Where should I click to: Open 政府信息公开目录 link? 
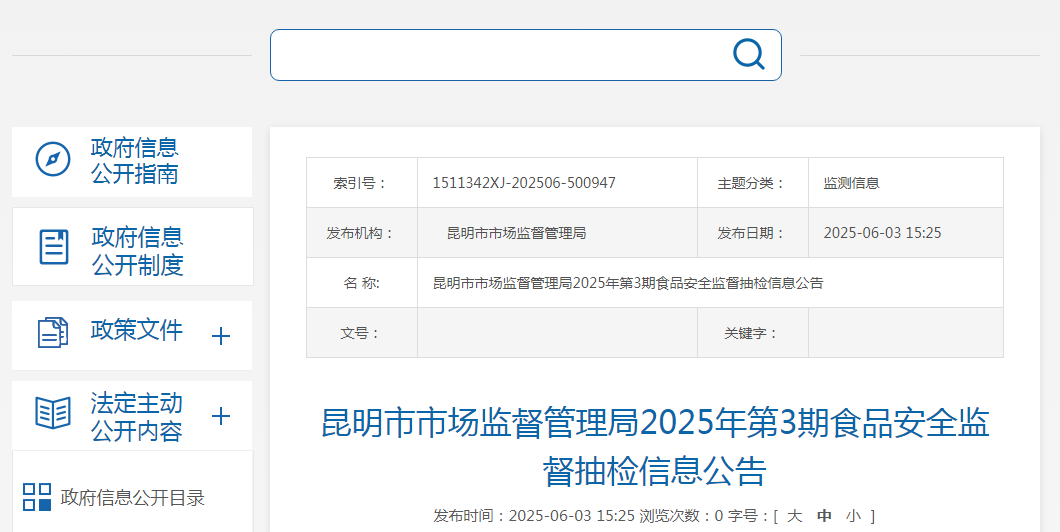[x=132, y=498]
